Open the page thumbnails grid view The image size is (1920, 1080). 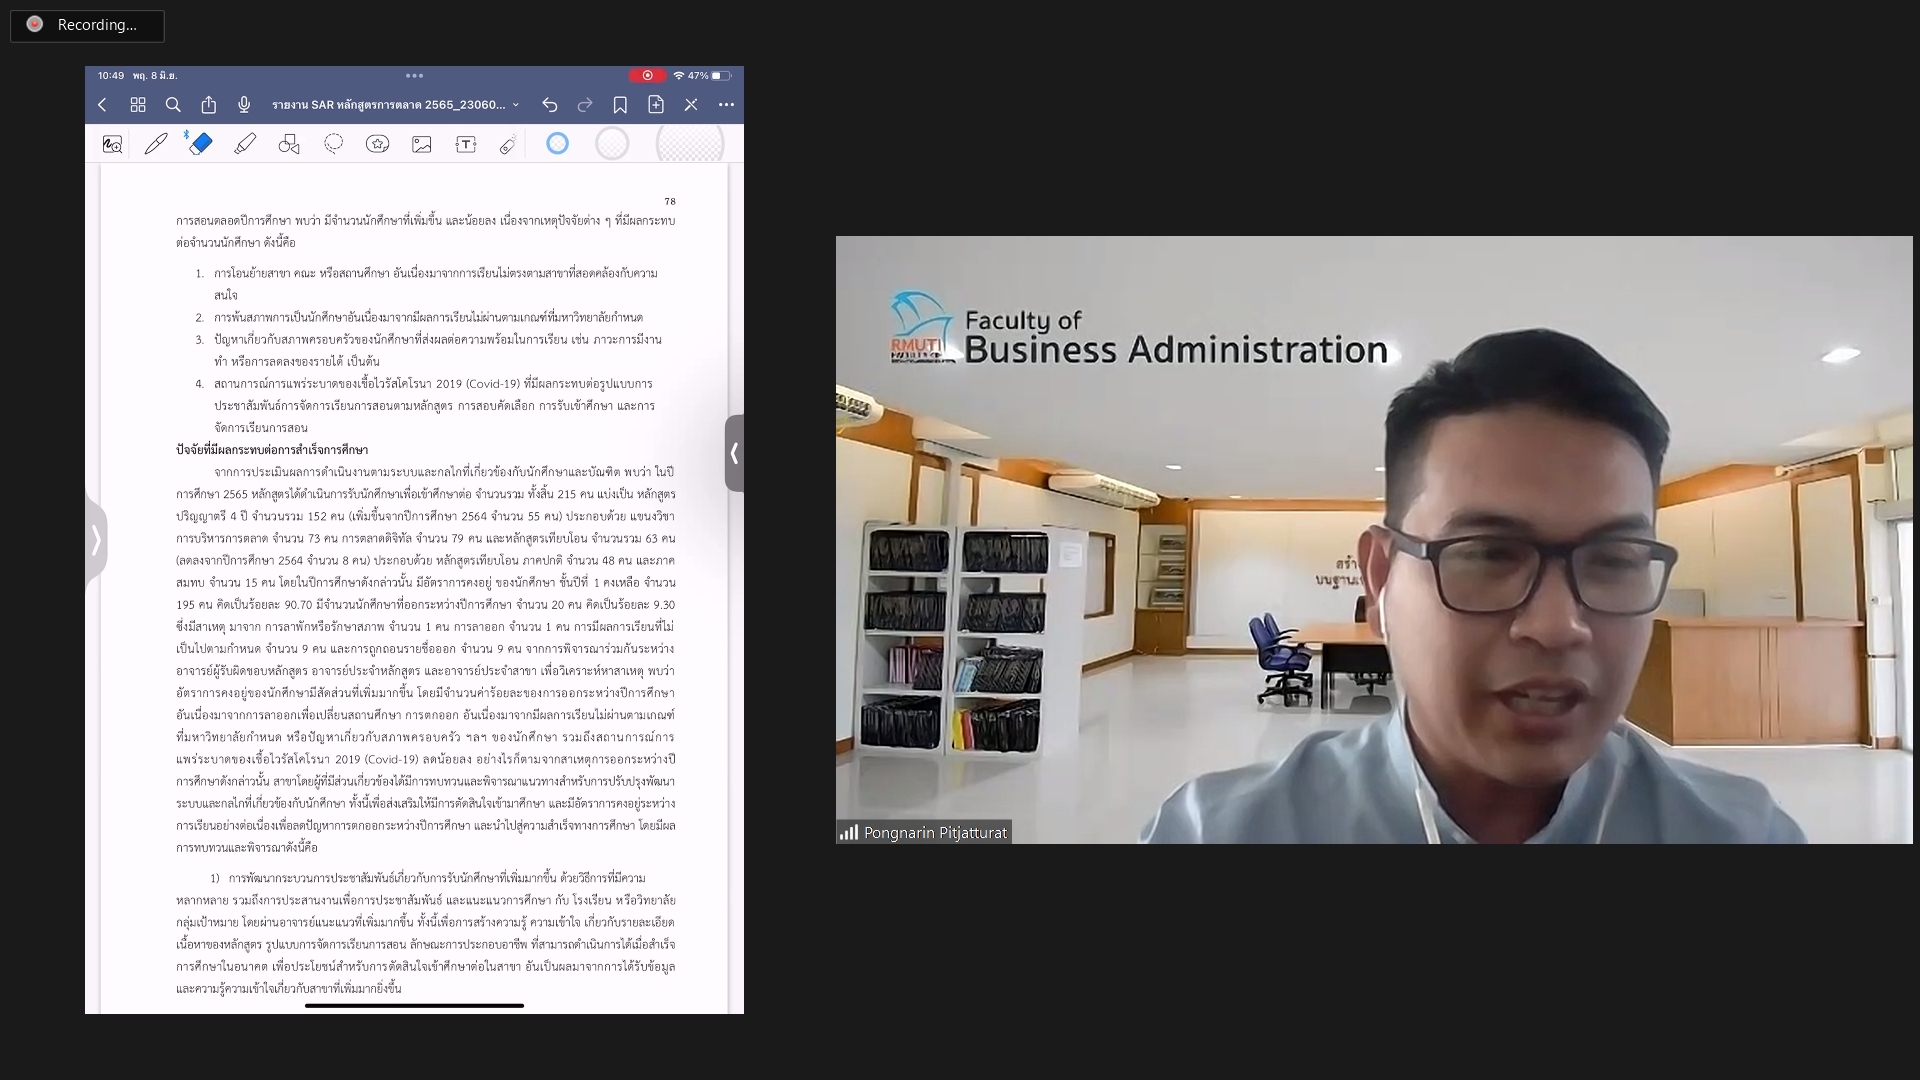point(138,104)
